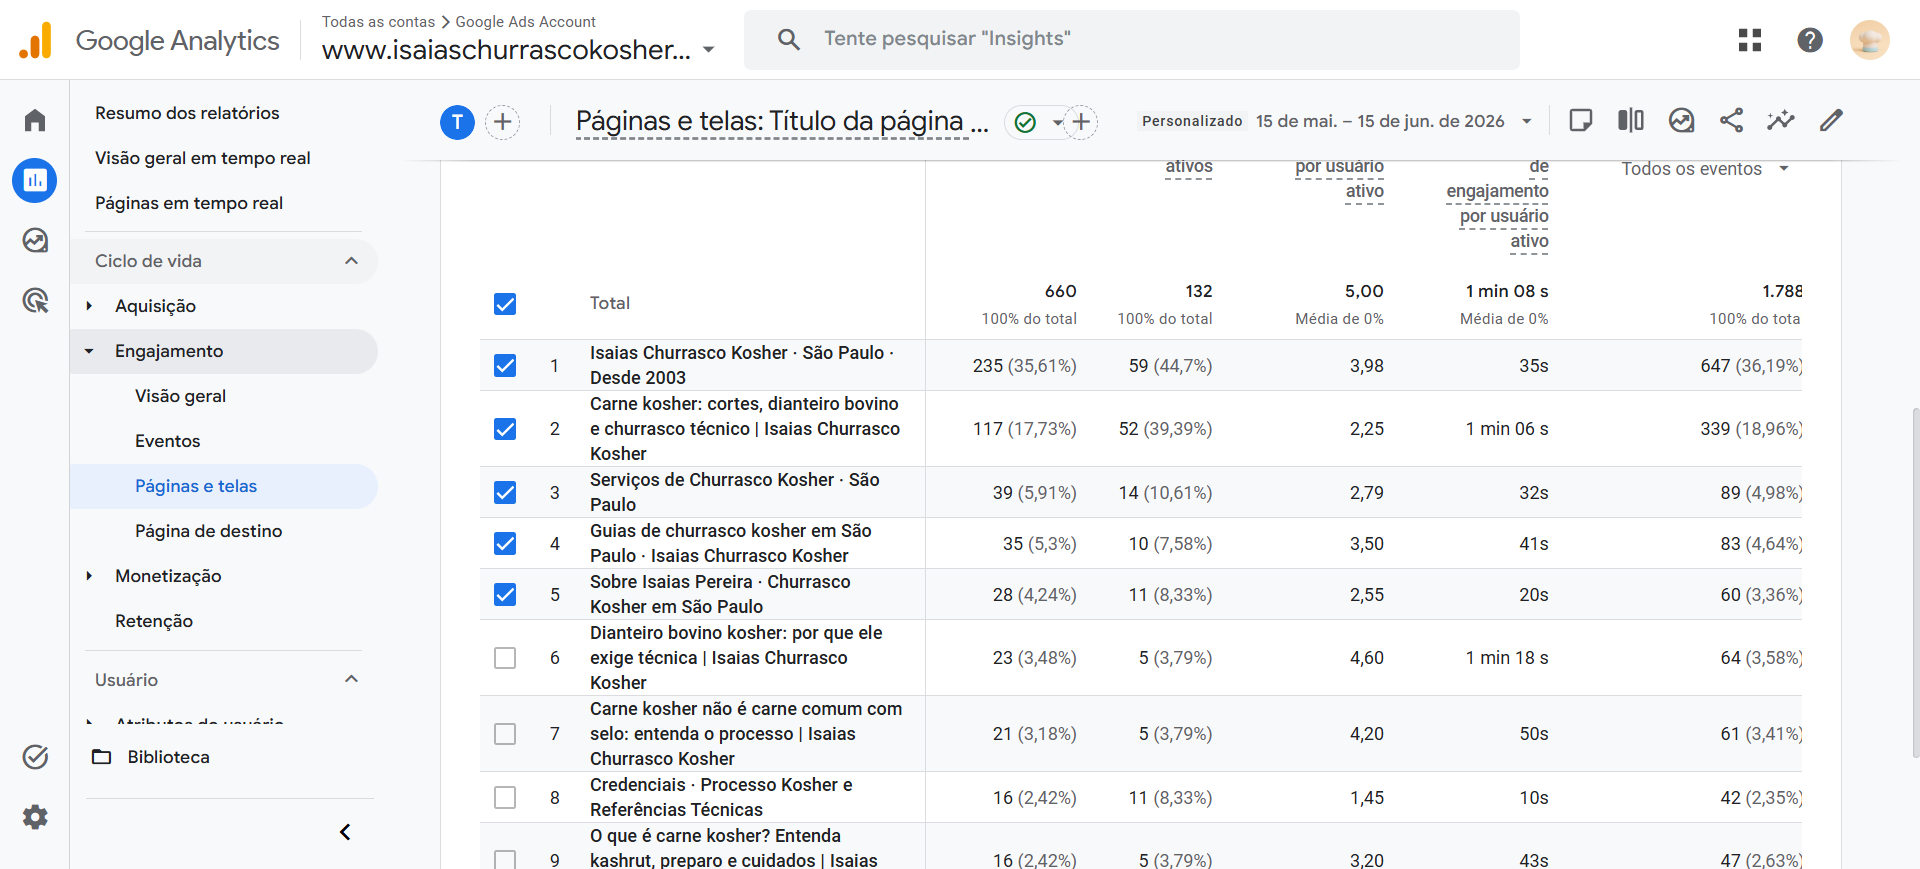Viewport: 1920px width, 869px height.
Task: Customize report with the pencil icon
Action: pyautogui.click(x=1831, y=121)
